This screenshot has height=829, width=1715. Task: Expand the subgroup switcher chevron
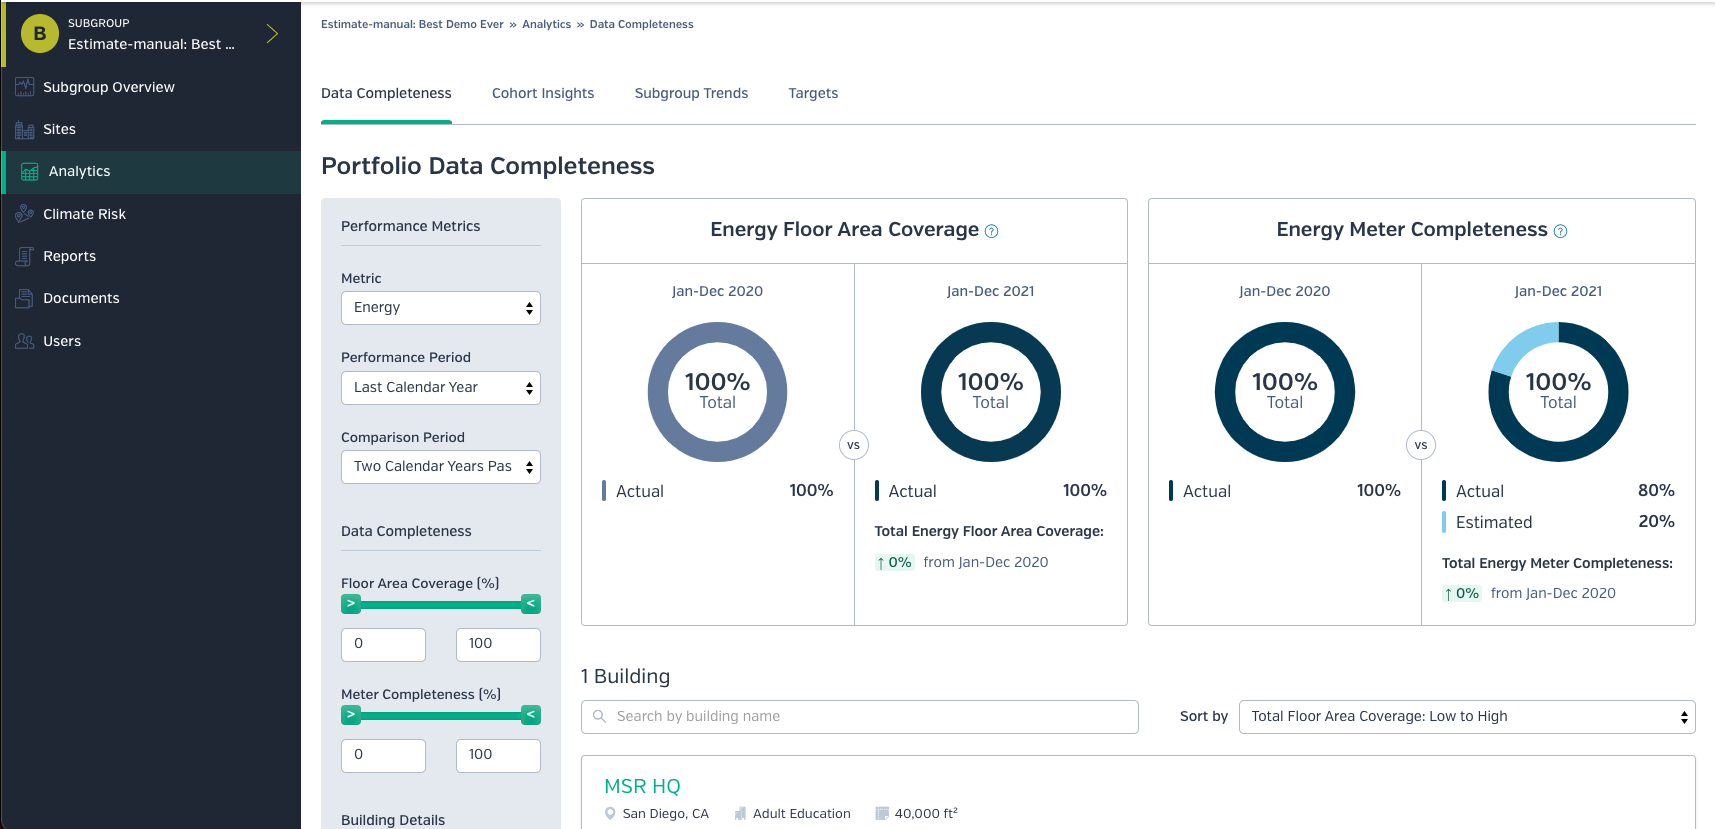click(272, 34)
